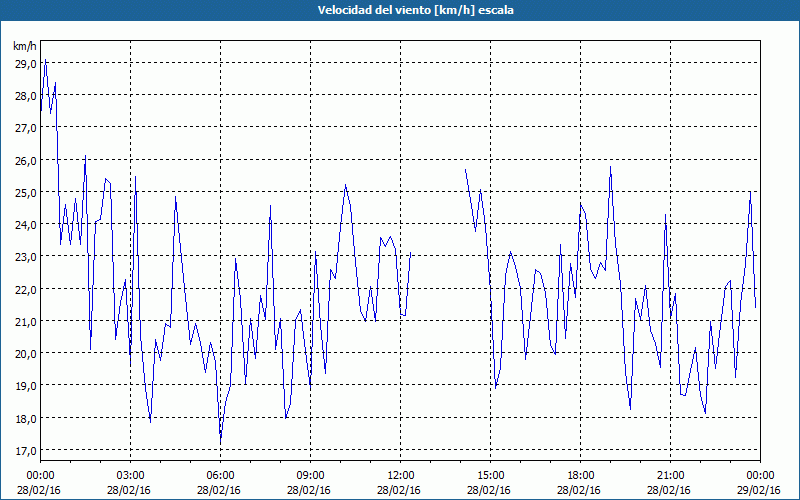Screen dimensions: 800x500
Task: Click the 21:00 time axis label
Action: [670, 476]
